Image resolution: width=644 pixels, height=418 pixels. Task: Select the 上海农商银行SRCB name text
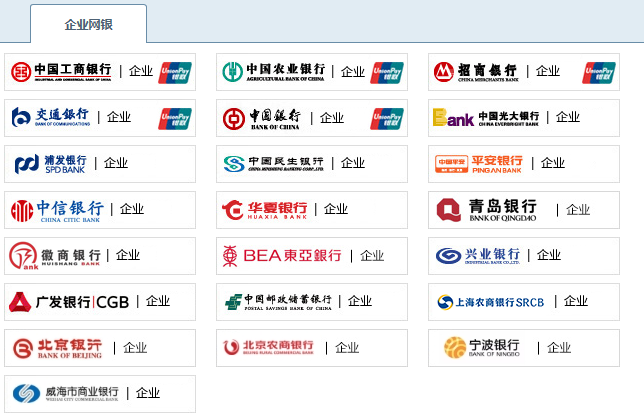[500, 303]
